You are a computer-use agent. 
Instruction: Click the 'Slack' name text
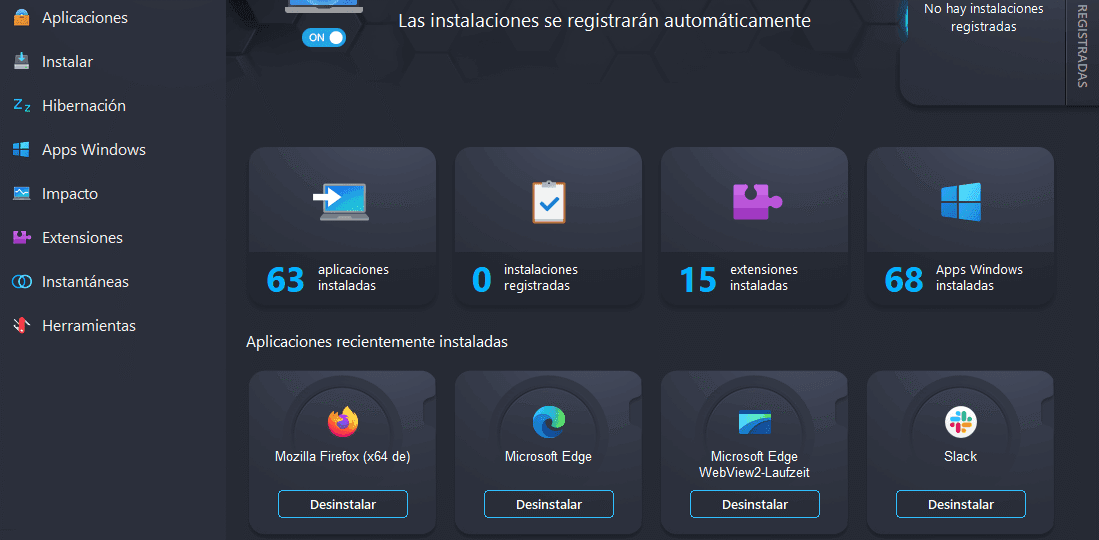[961, 457]
